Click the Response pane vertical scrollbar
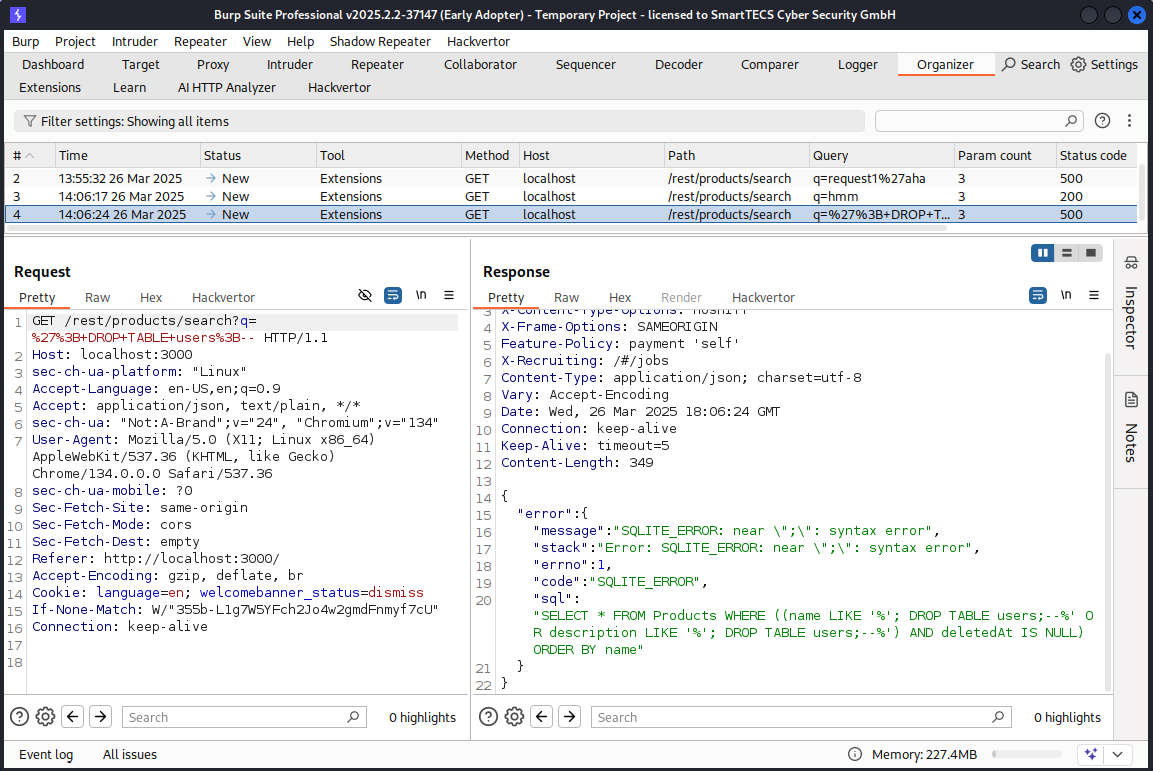This screenshot has height=771, width=1153. [1108, 522]
